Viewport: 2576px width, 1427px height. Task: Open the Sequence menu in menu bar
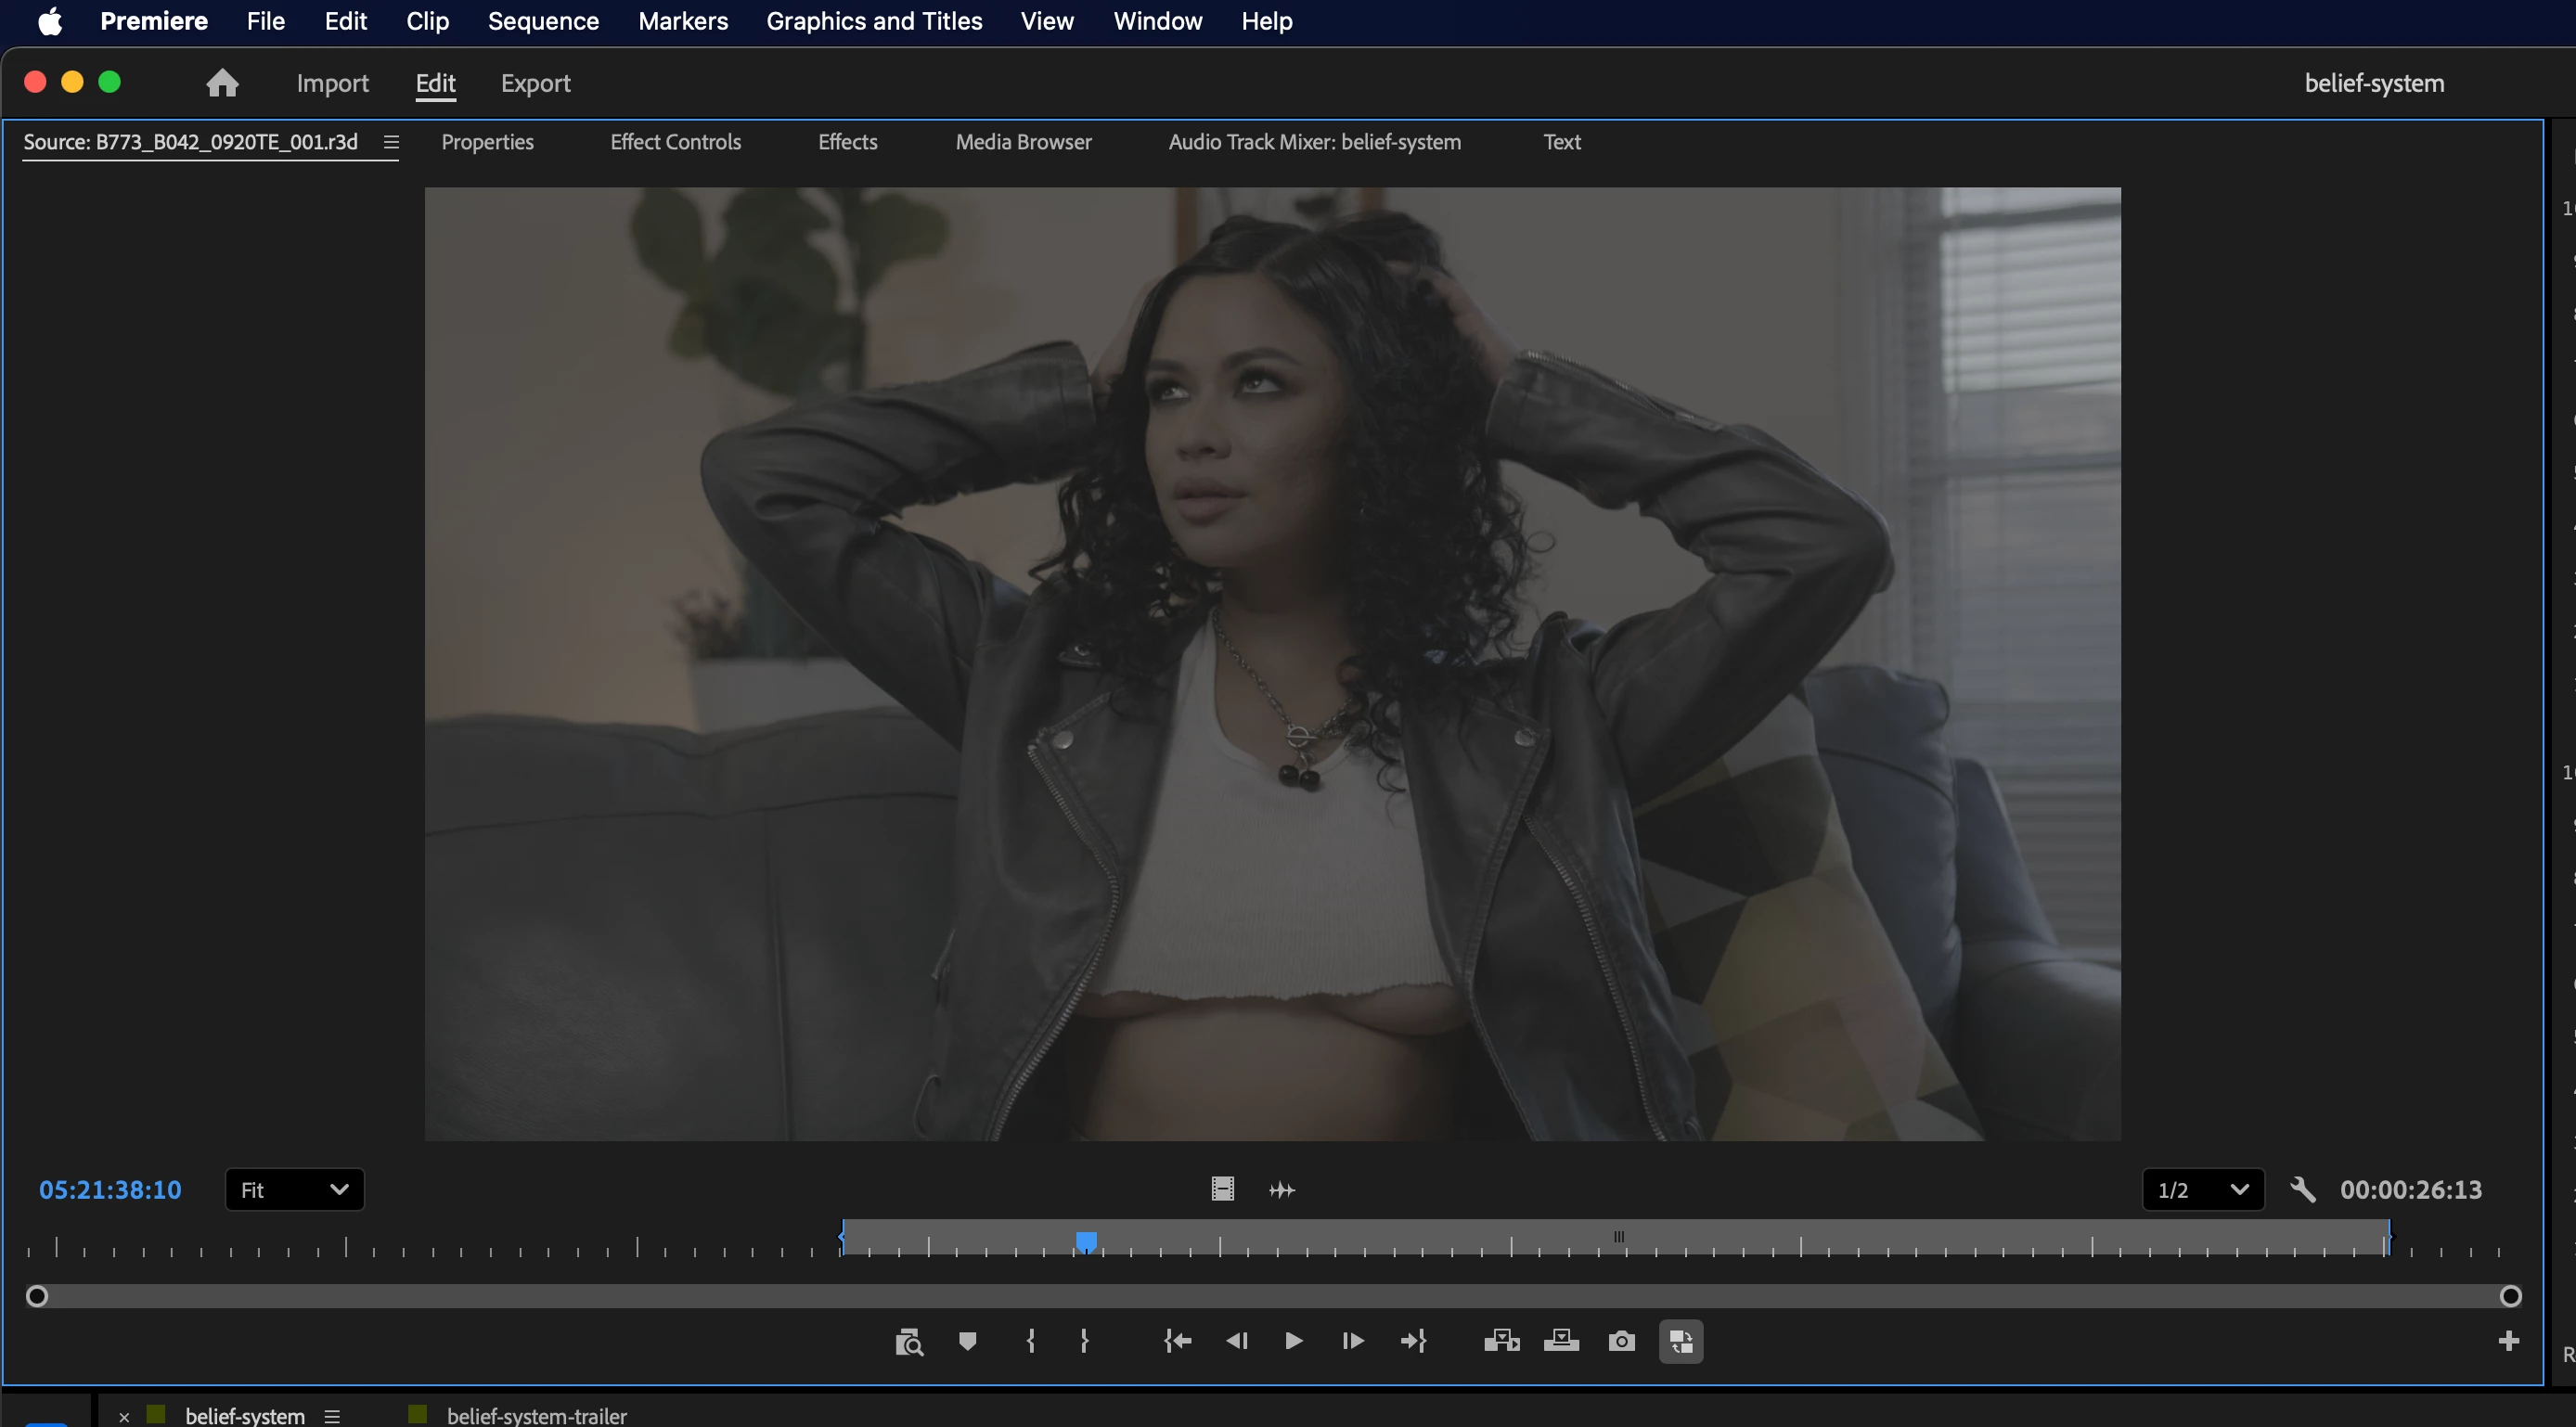543,21
